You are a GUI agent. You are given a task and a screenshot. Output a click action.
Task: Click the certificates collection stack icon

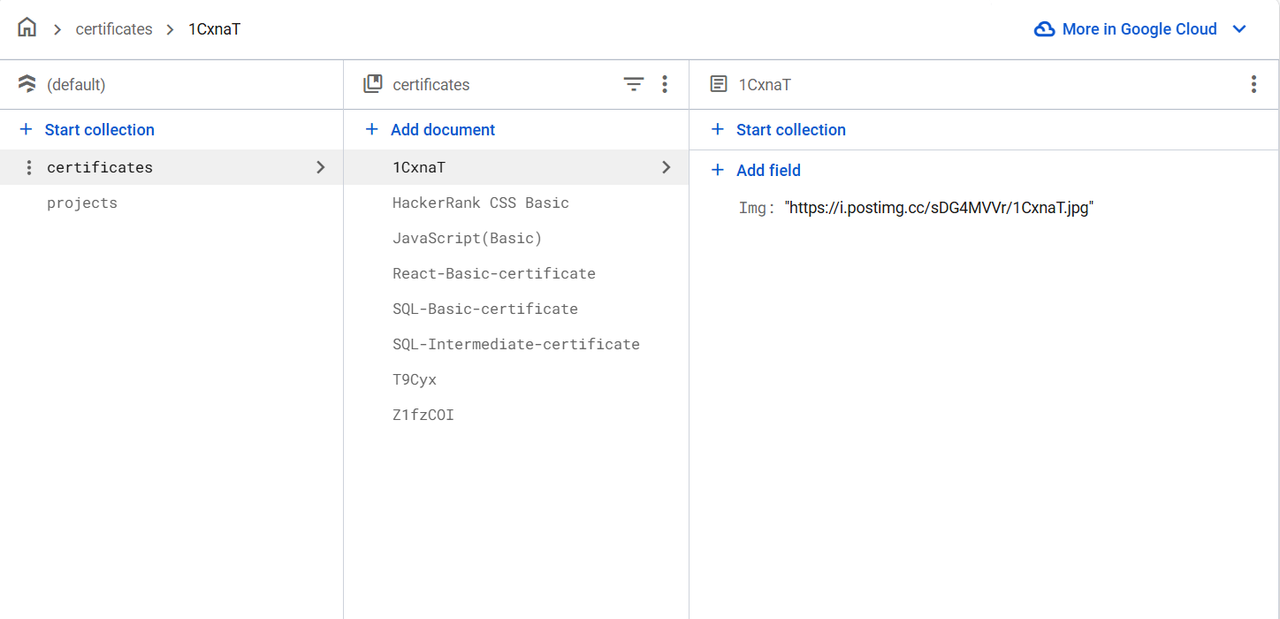click(373, 85)
